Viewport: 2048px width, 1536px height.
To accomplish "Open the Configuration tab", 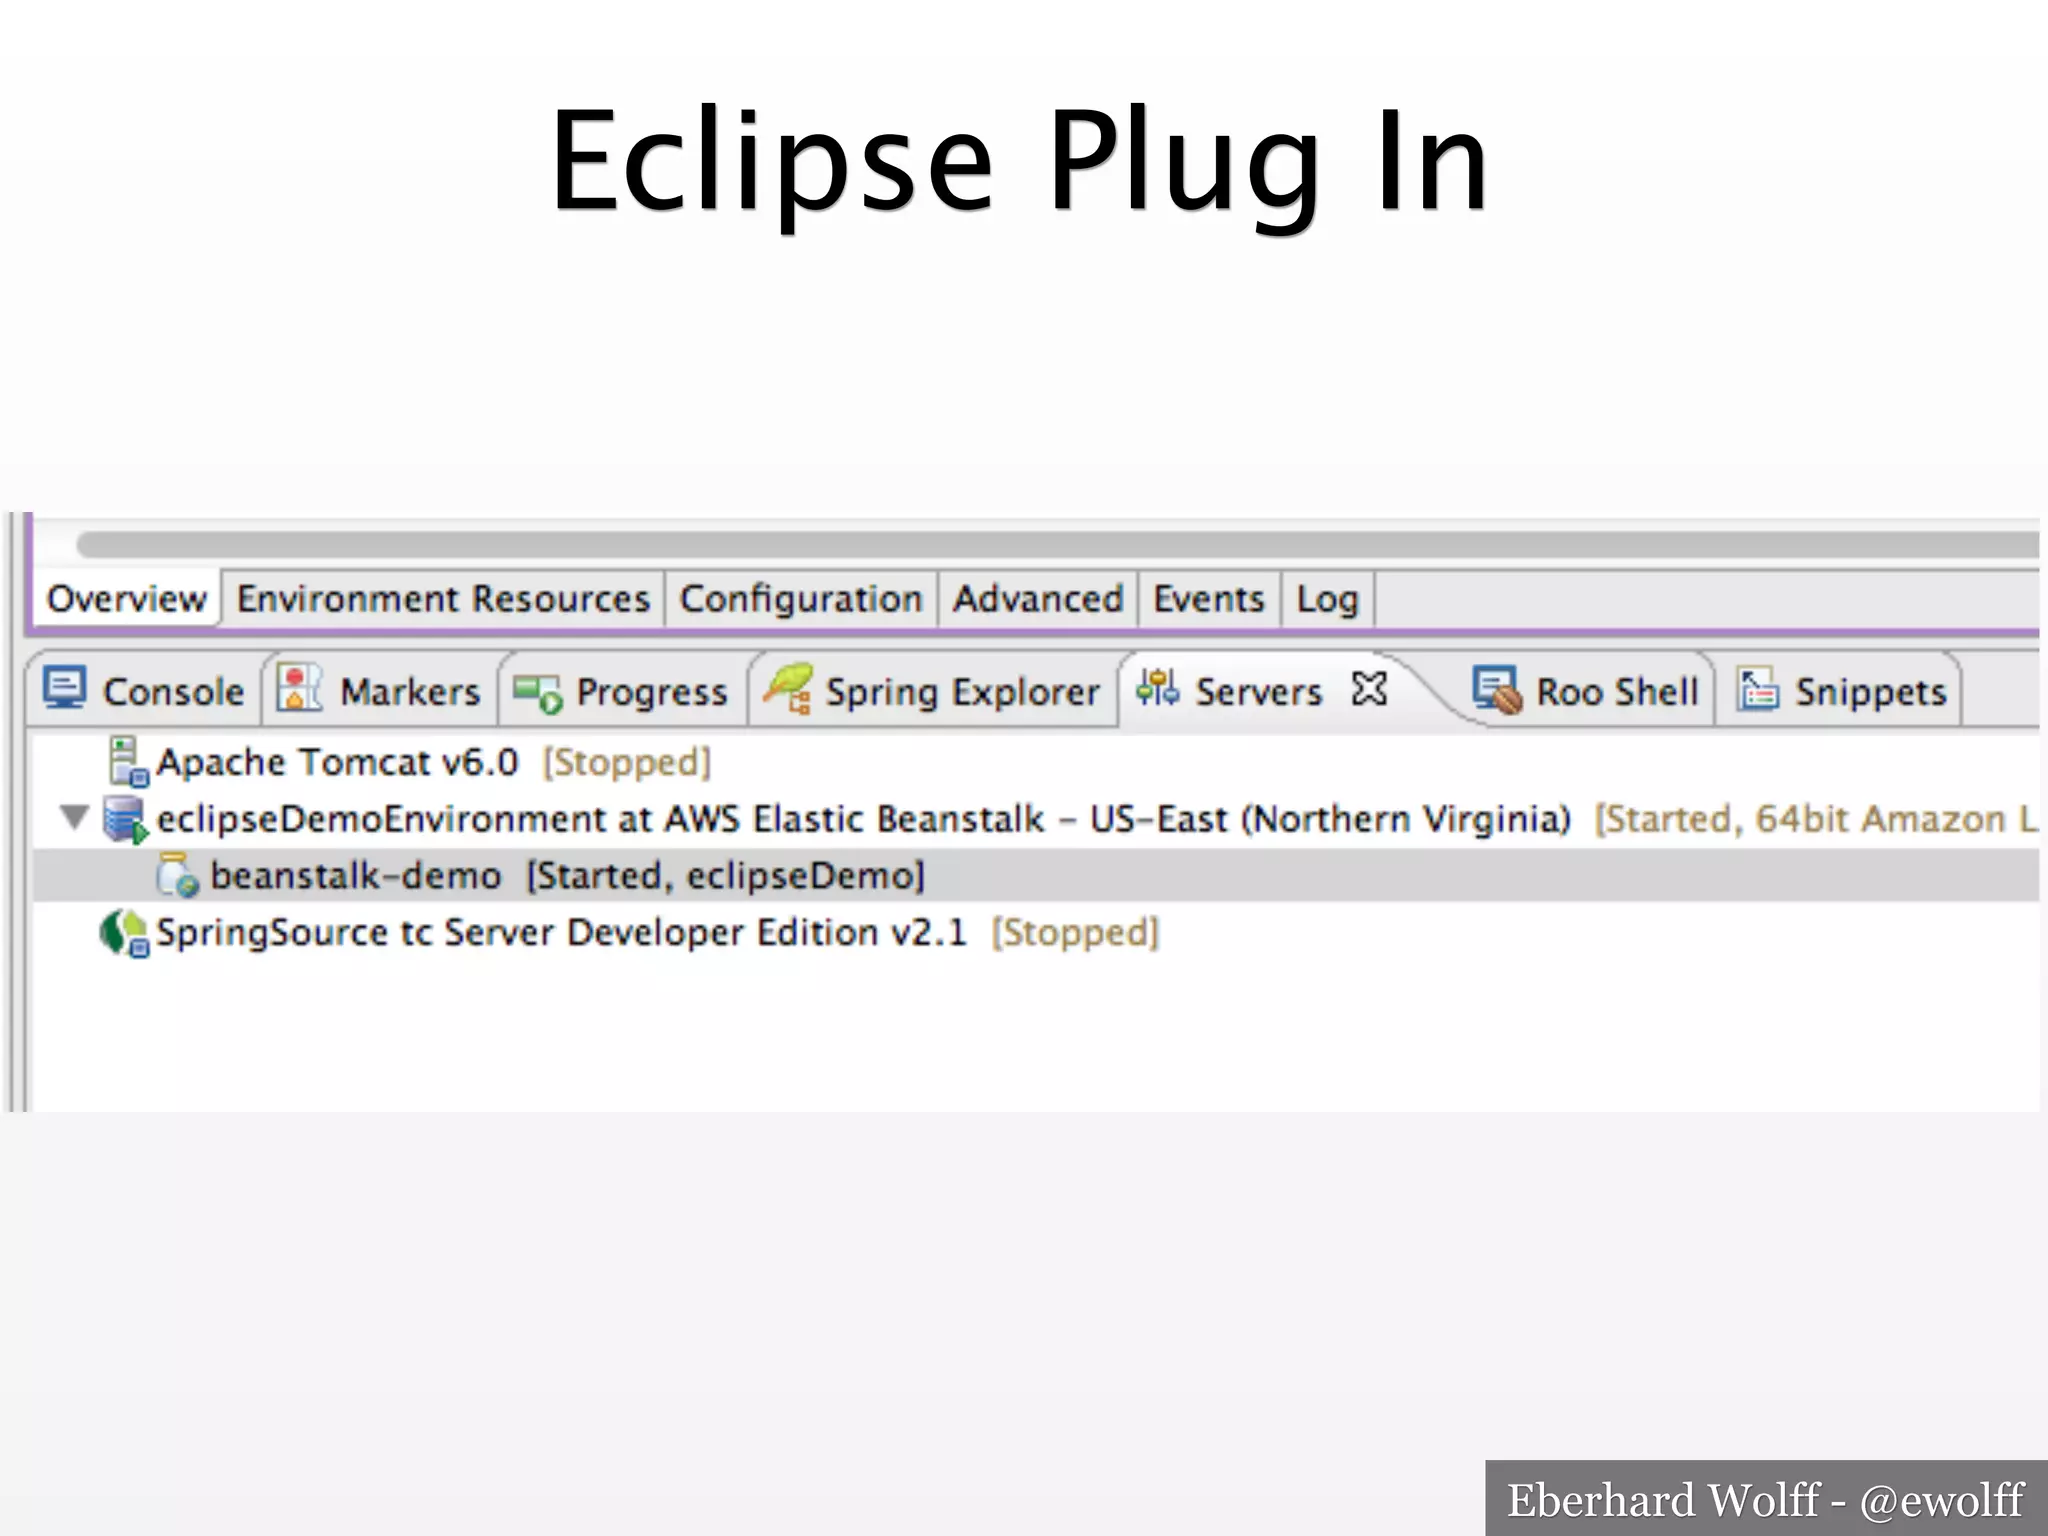I will pyautogui.click(x=801, y=599).
